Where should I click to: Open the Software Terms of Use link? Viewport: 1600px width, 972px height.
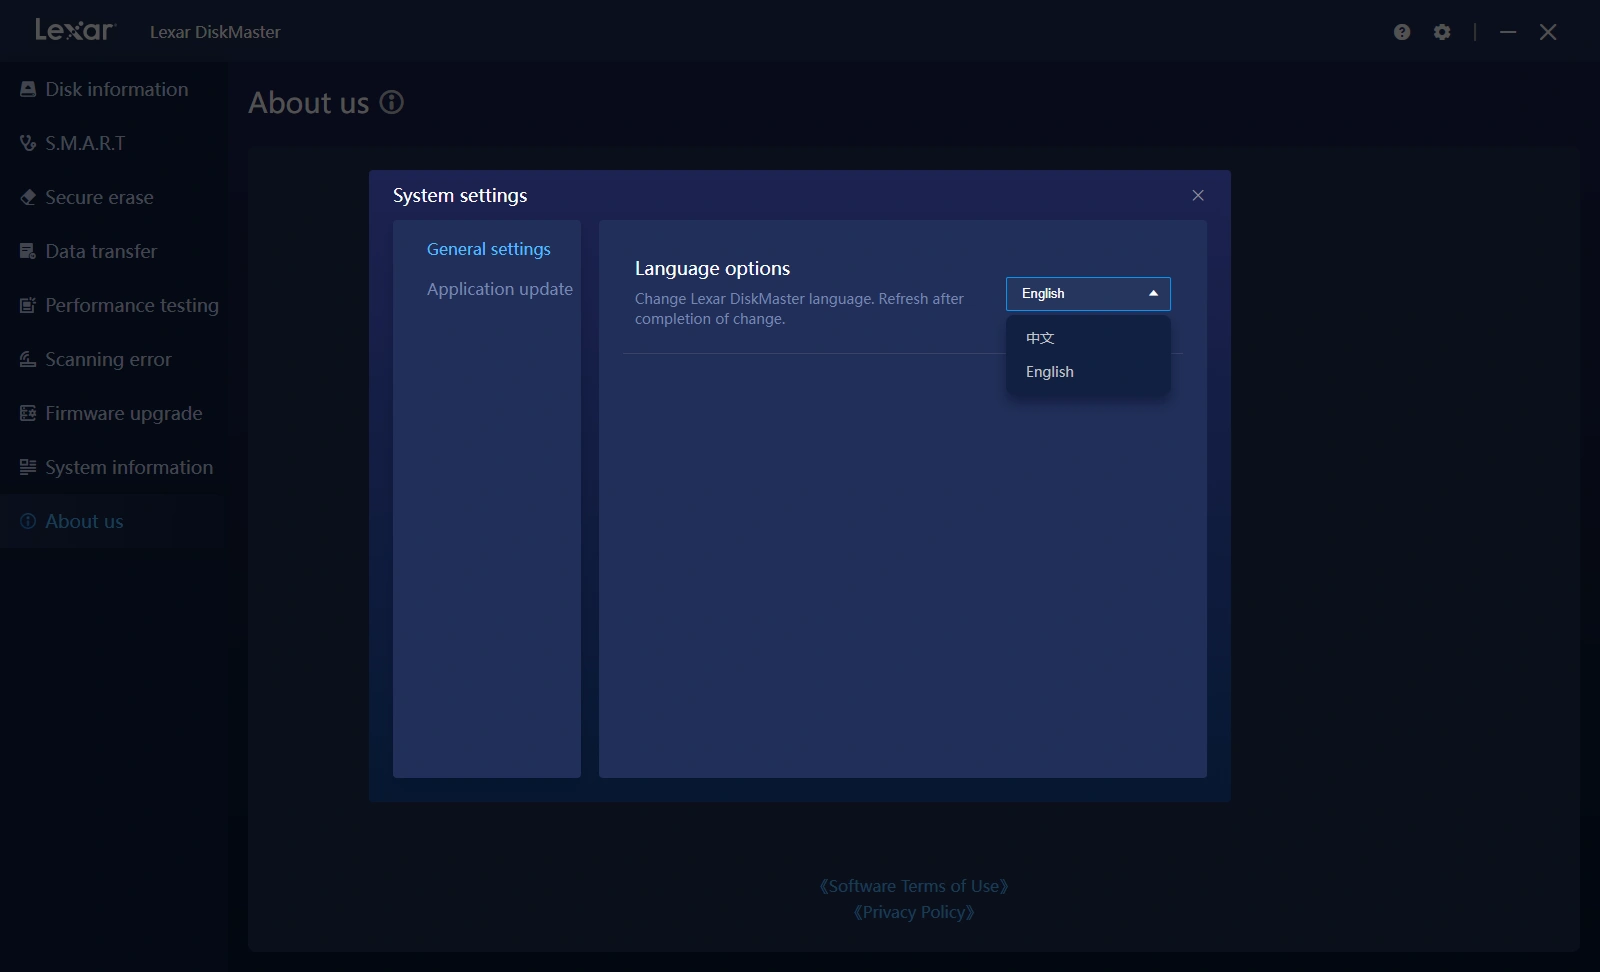[x=914, y=886]
